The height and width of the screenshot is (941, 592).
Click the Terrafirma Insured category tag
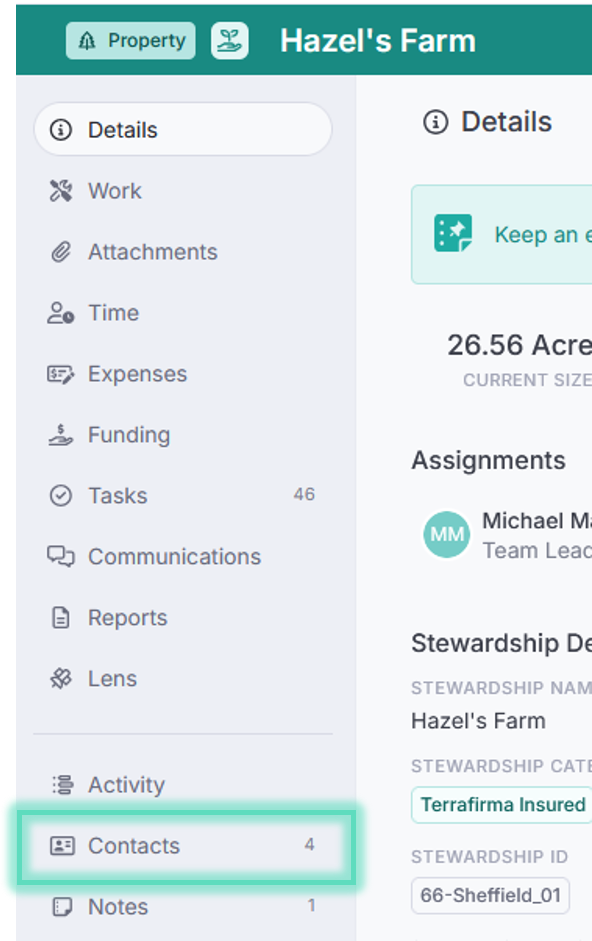[x=503, y=804]
